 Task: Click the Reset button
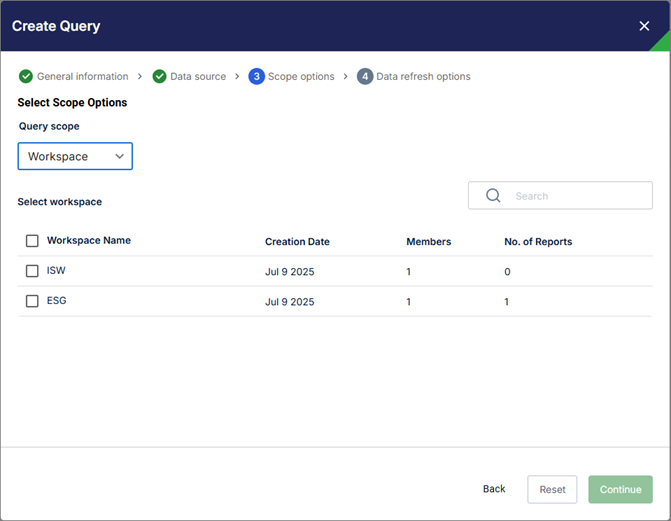552,489
